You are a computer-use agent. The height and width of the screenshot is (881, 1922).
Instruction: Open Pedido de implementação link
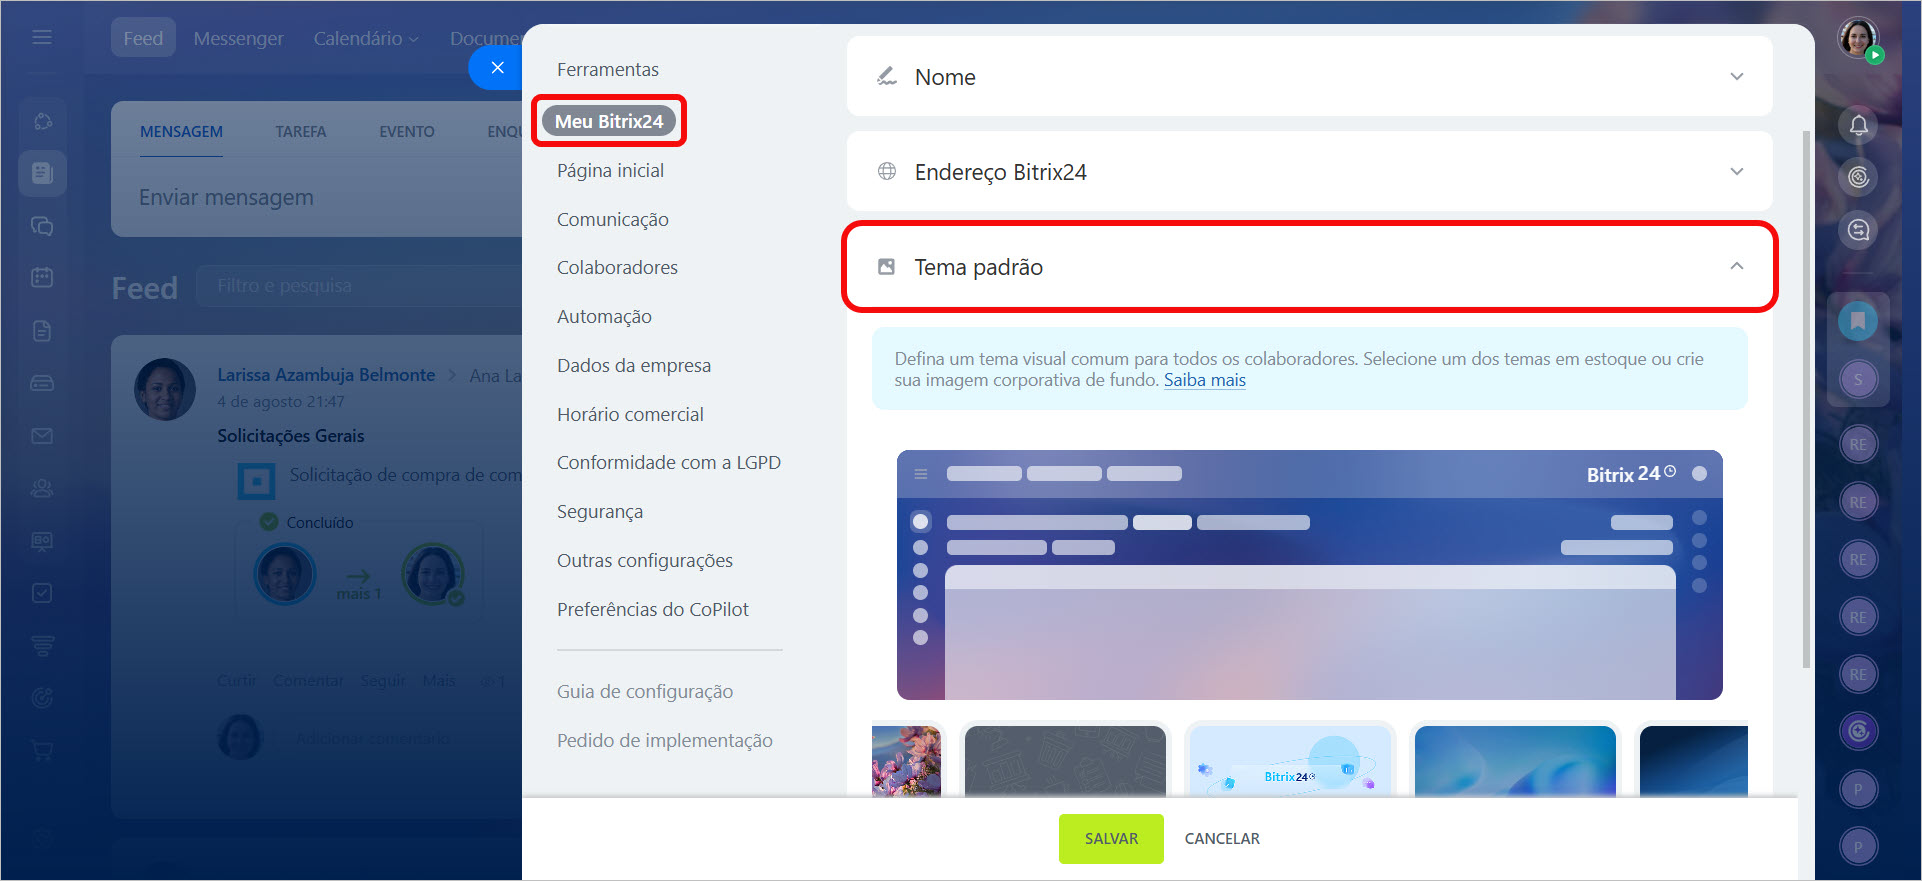665,740
